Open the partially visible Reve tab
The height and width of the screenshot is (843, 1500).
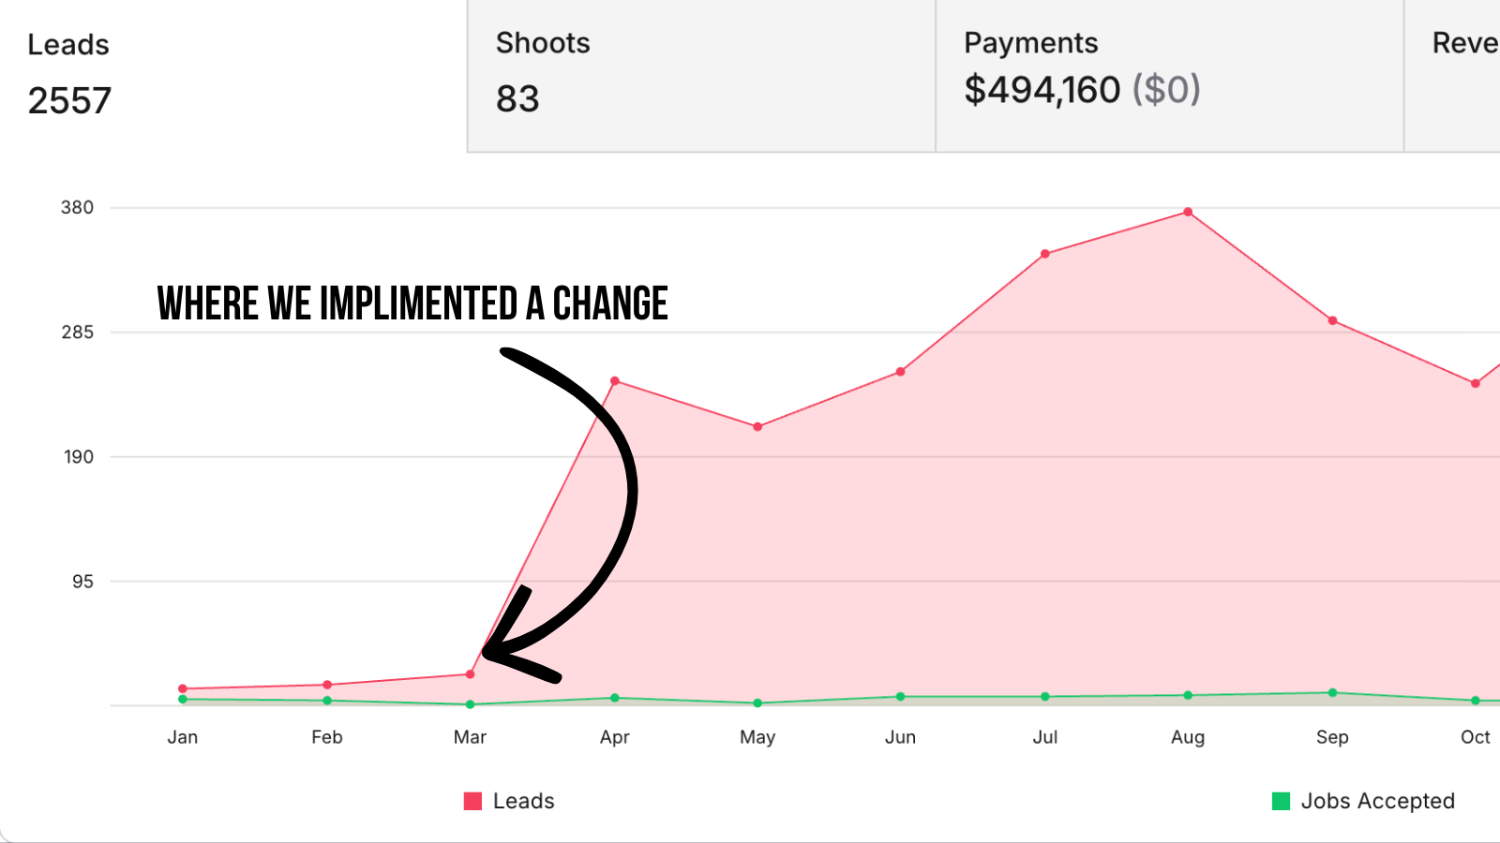[x=1452, y=76]
